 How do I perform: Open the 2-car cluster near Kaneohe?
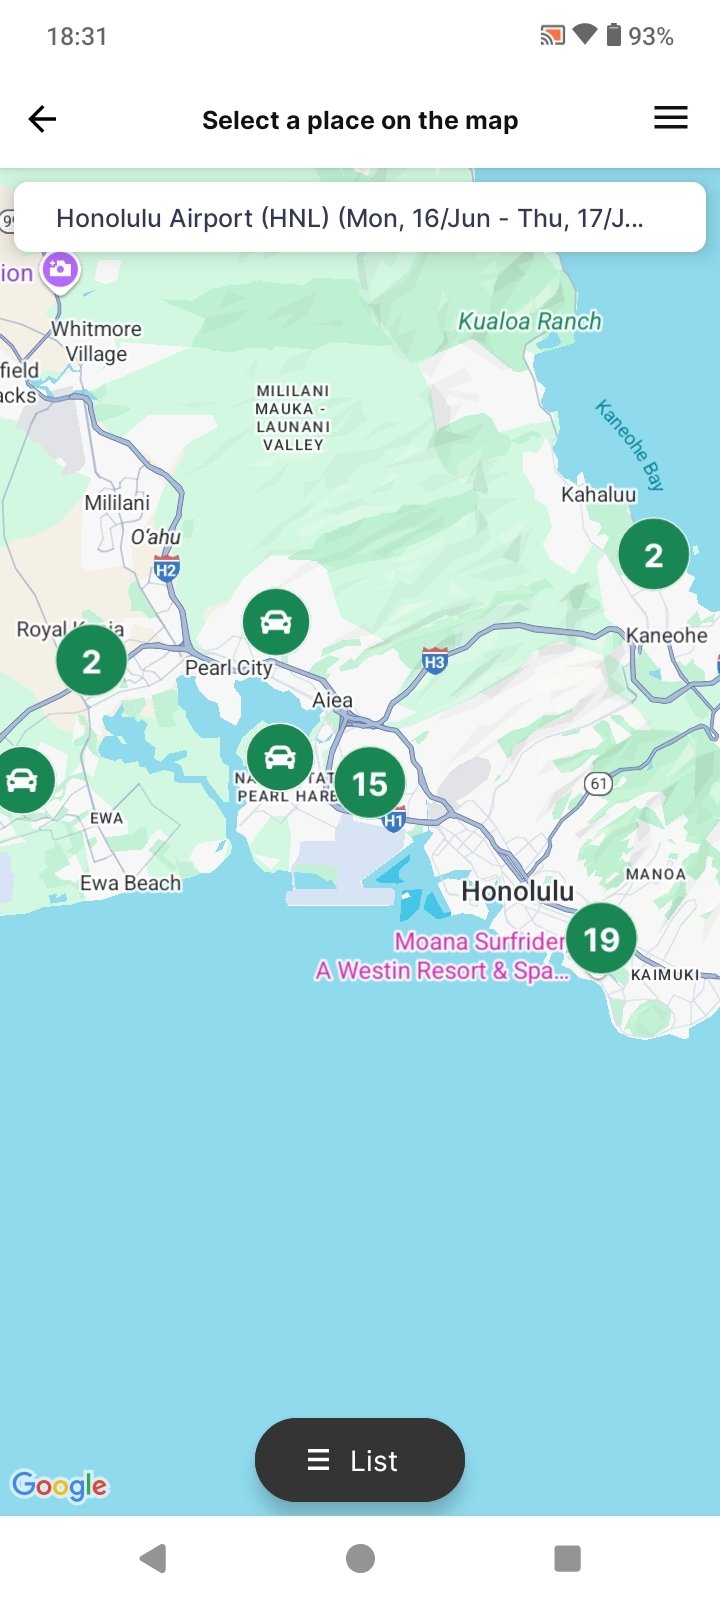(654, 554)
